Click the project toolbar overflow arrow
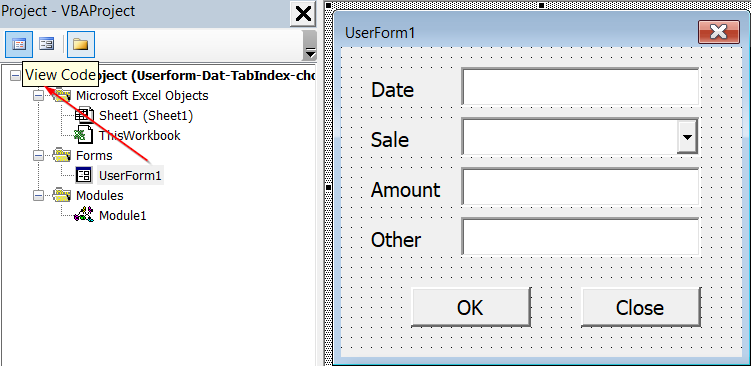The image size is (751, 366). click(310, 46)
